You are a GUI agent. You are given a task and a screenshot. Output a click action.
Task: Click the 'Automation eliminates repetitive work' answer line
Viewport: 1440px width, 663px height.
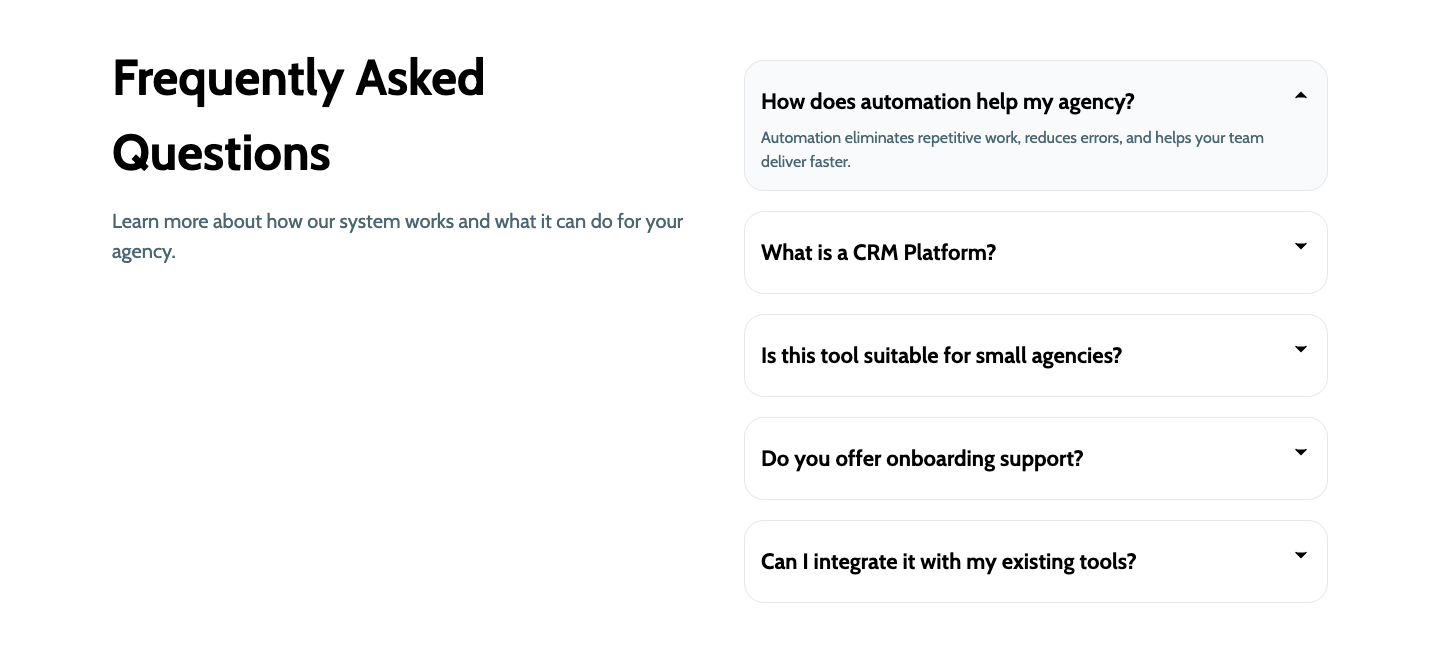tap(1012, 138)
